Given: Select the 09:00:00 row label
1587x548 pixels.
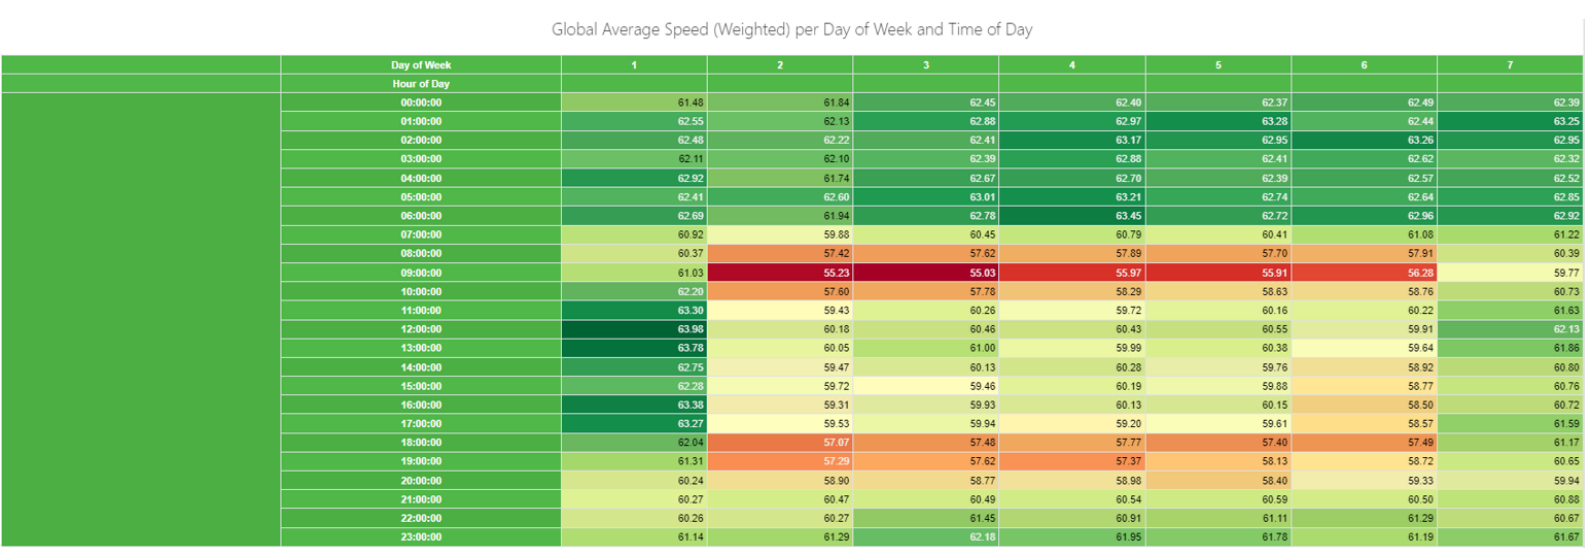Looking at the screenshot, I should click(x=421, y=273).
